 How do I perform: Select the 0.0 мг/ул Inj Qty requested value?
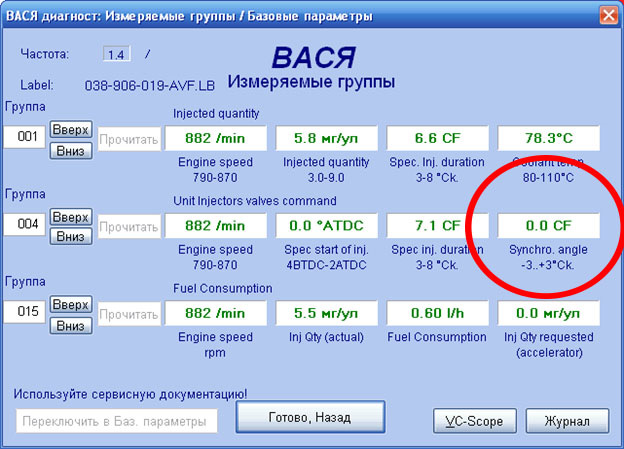(548, 313)
